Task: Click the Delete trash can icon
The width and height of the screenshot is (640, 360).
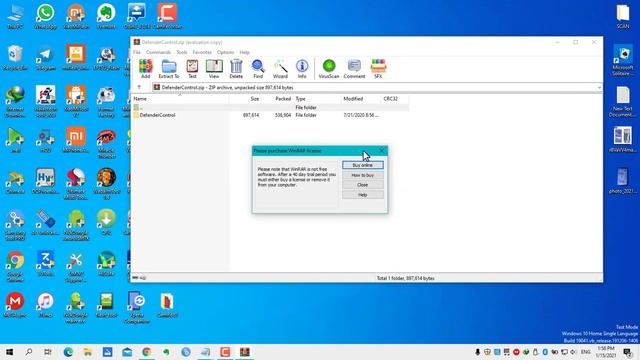Action: [x=236, y=69]
